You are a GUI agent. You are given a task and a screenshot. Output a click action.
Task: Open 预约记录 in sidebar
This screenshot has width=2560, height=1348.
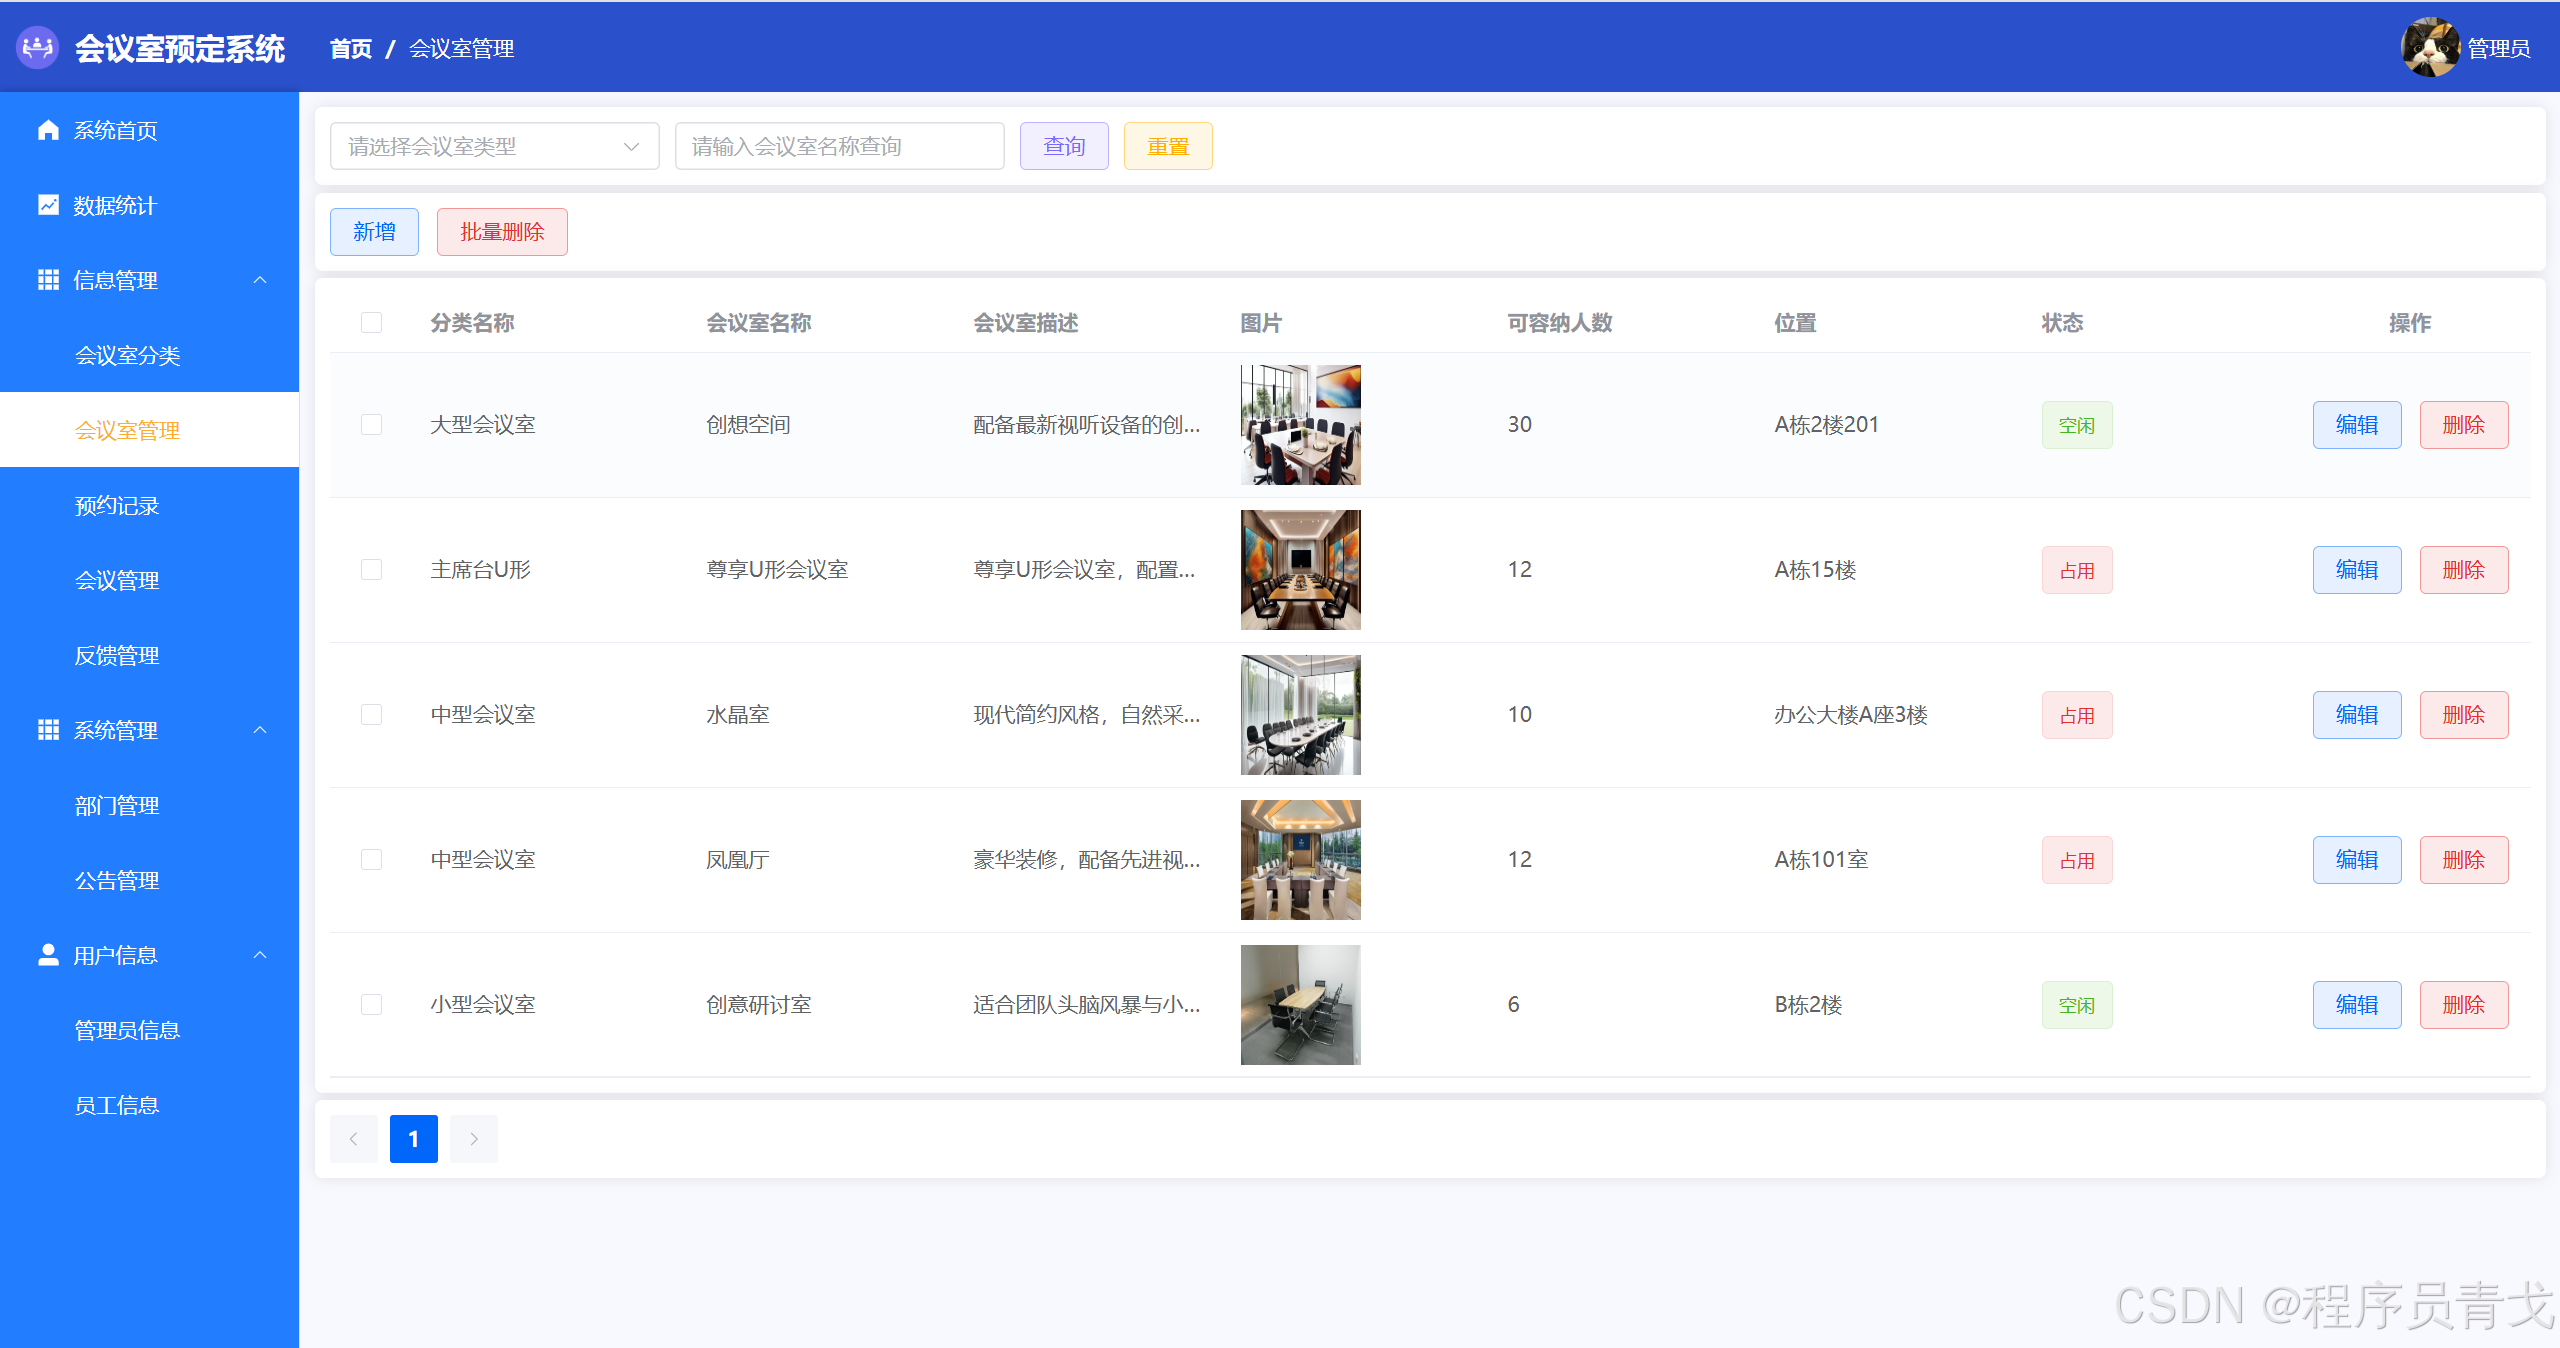[117, 506]
